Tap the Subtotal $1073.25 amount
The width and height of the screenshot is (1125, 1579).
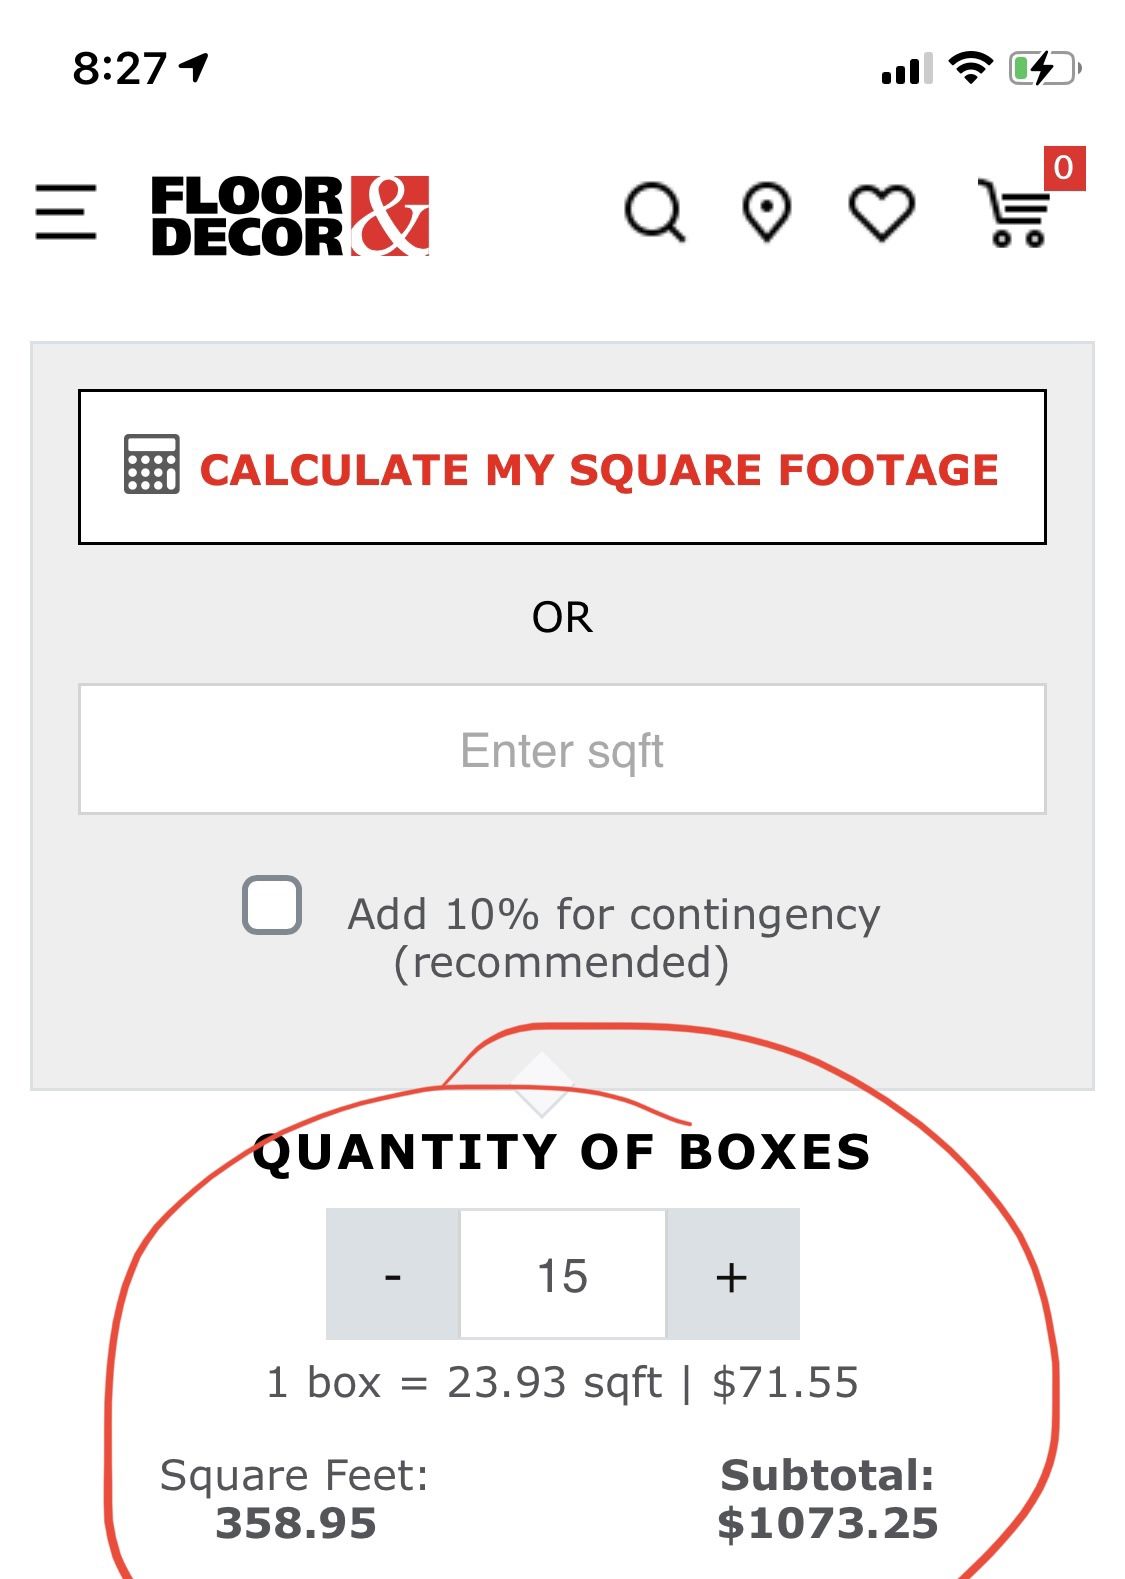click(x=828, y=1523)
